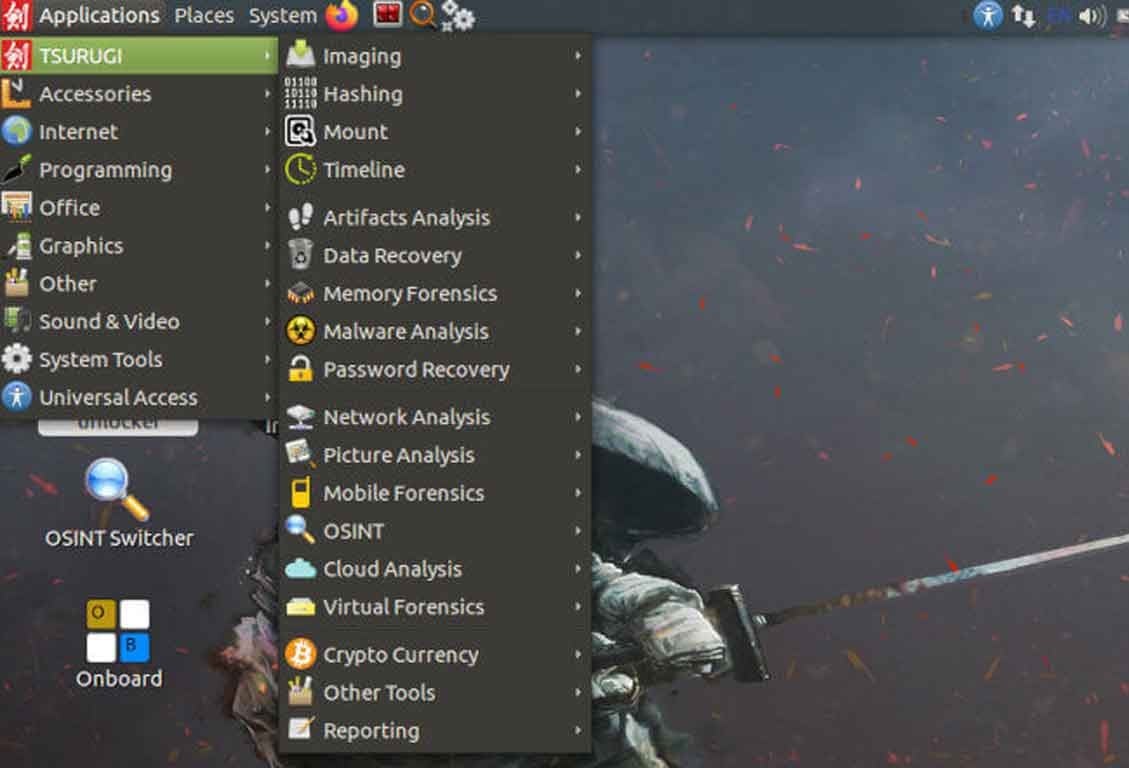Expand the Memory Forensics submenu arrow
Screen dimensions: 1129x768
click(578, 294)
